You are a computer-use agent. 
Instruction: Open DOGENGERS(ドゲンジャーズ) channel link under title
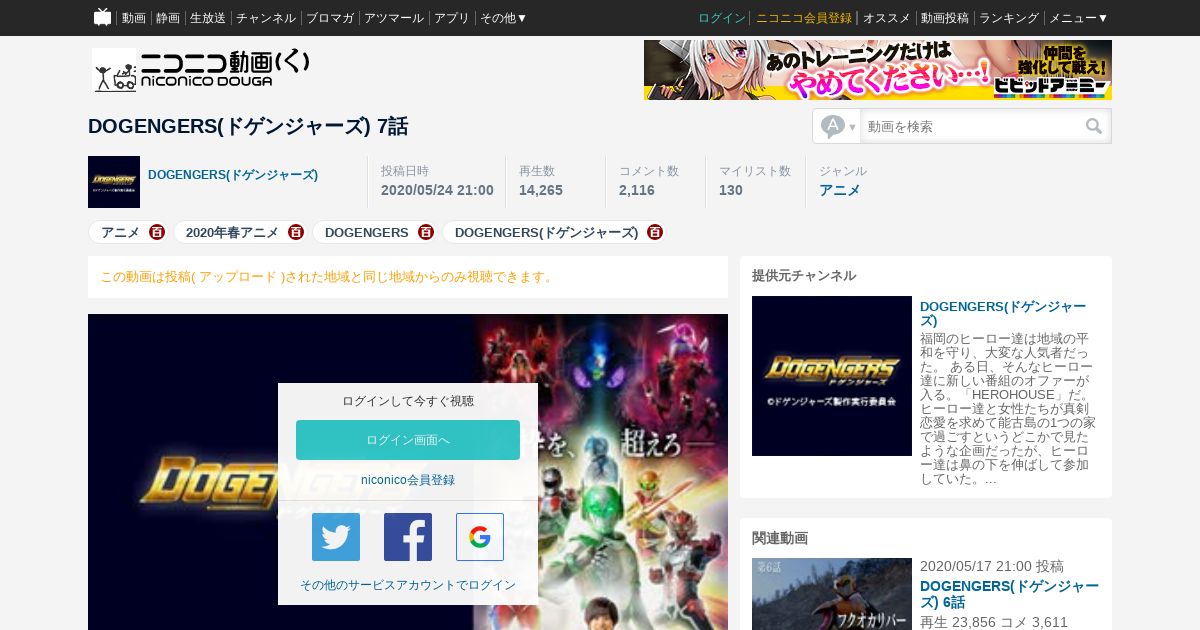[233, 175]
